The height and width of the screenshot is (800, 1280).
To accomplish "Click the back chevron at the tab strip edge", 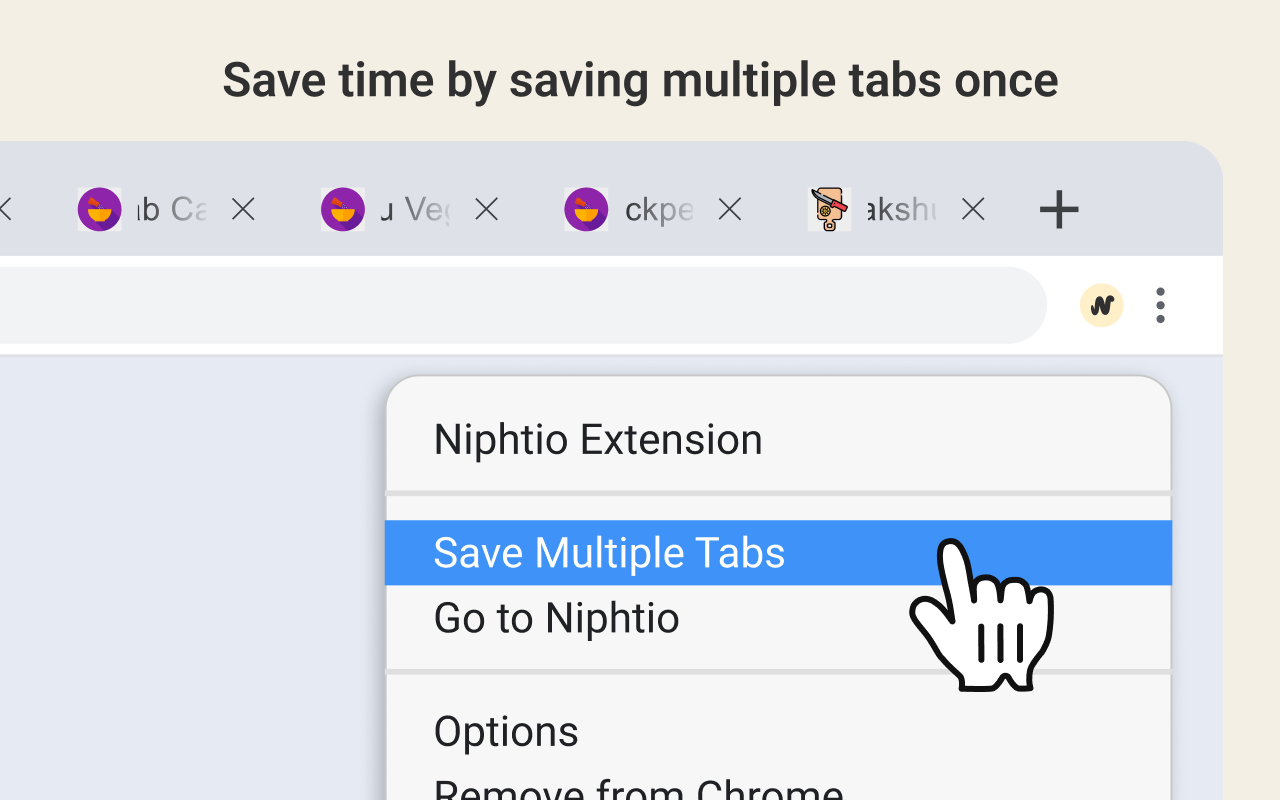I will pyautogui.click(x=8, y=209).
